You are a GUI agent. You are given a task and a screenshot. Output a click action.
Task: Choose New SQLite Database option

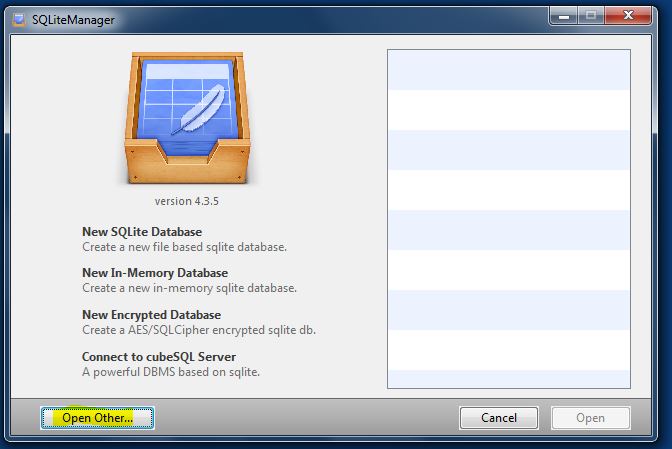(x=141, y=232)
